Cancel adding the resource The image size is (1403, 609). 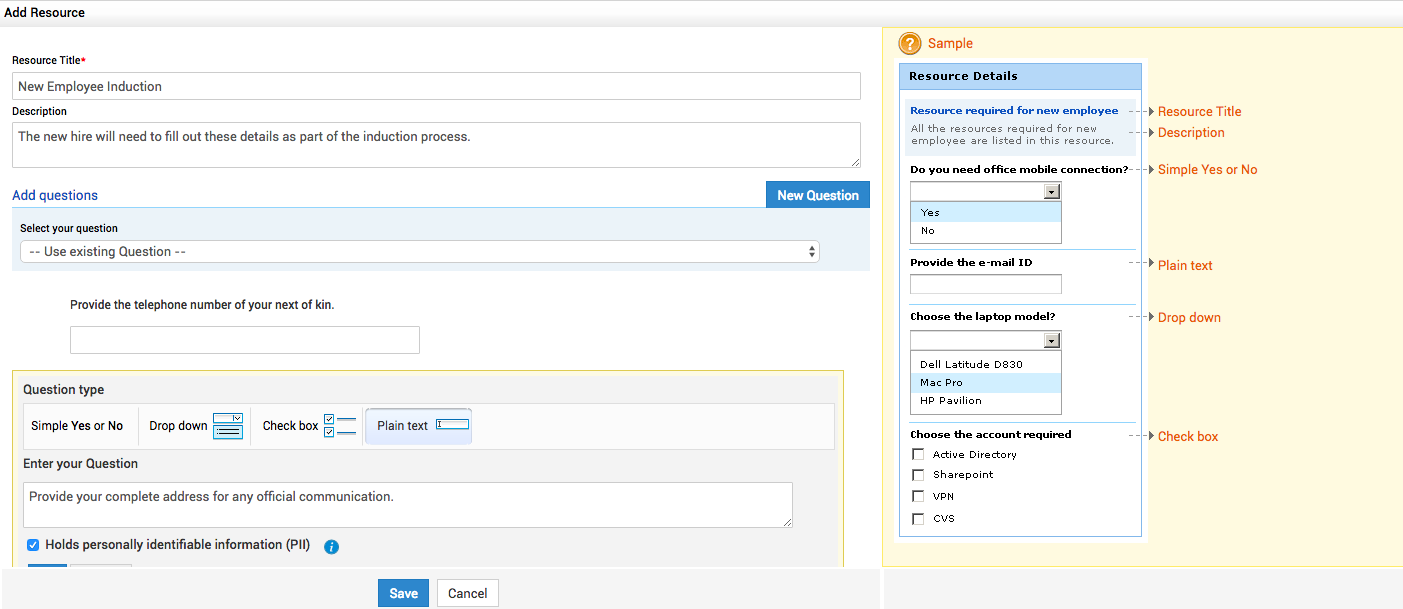pyautogui.click(x=467, y=593)
